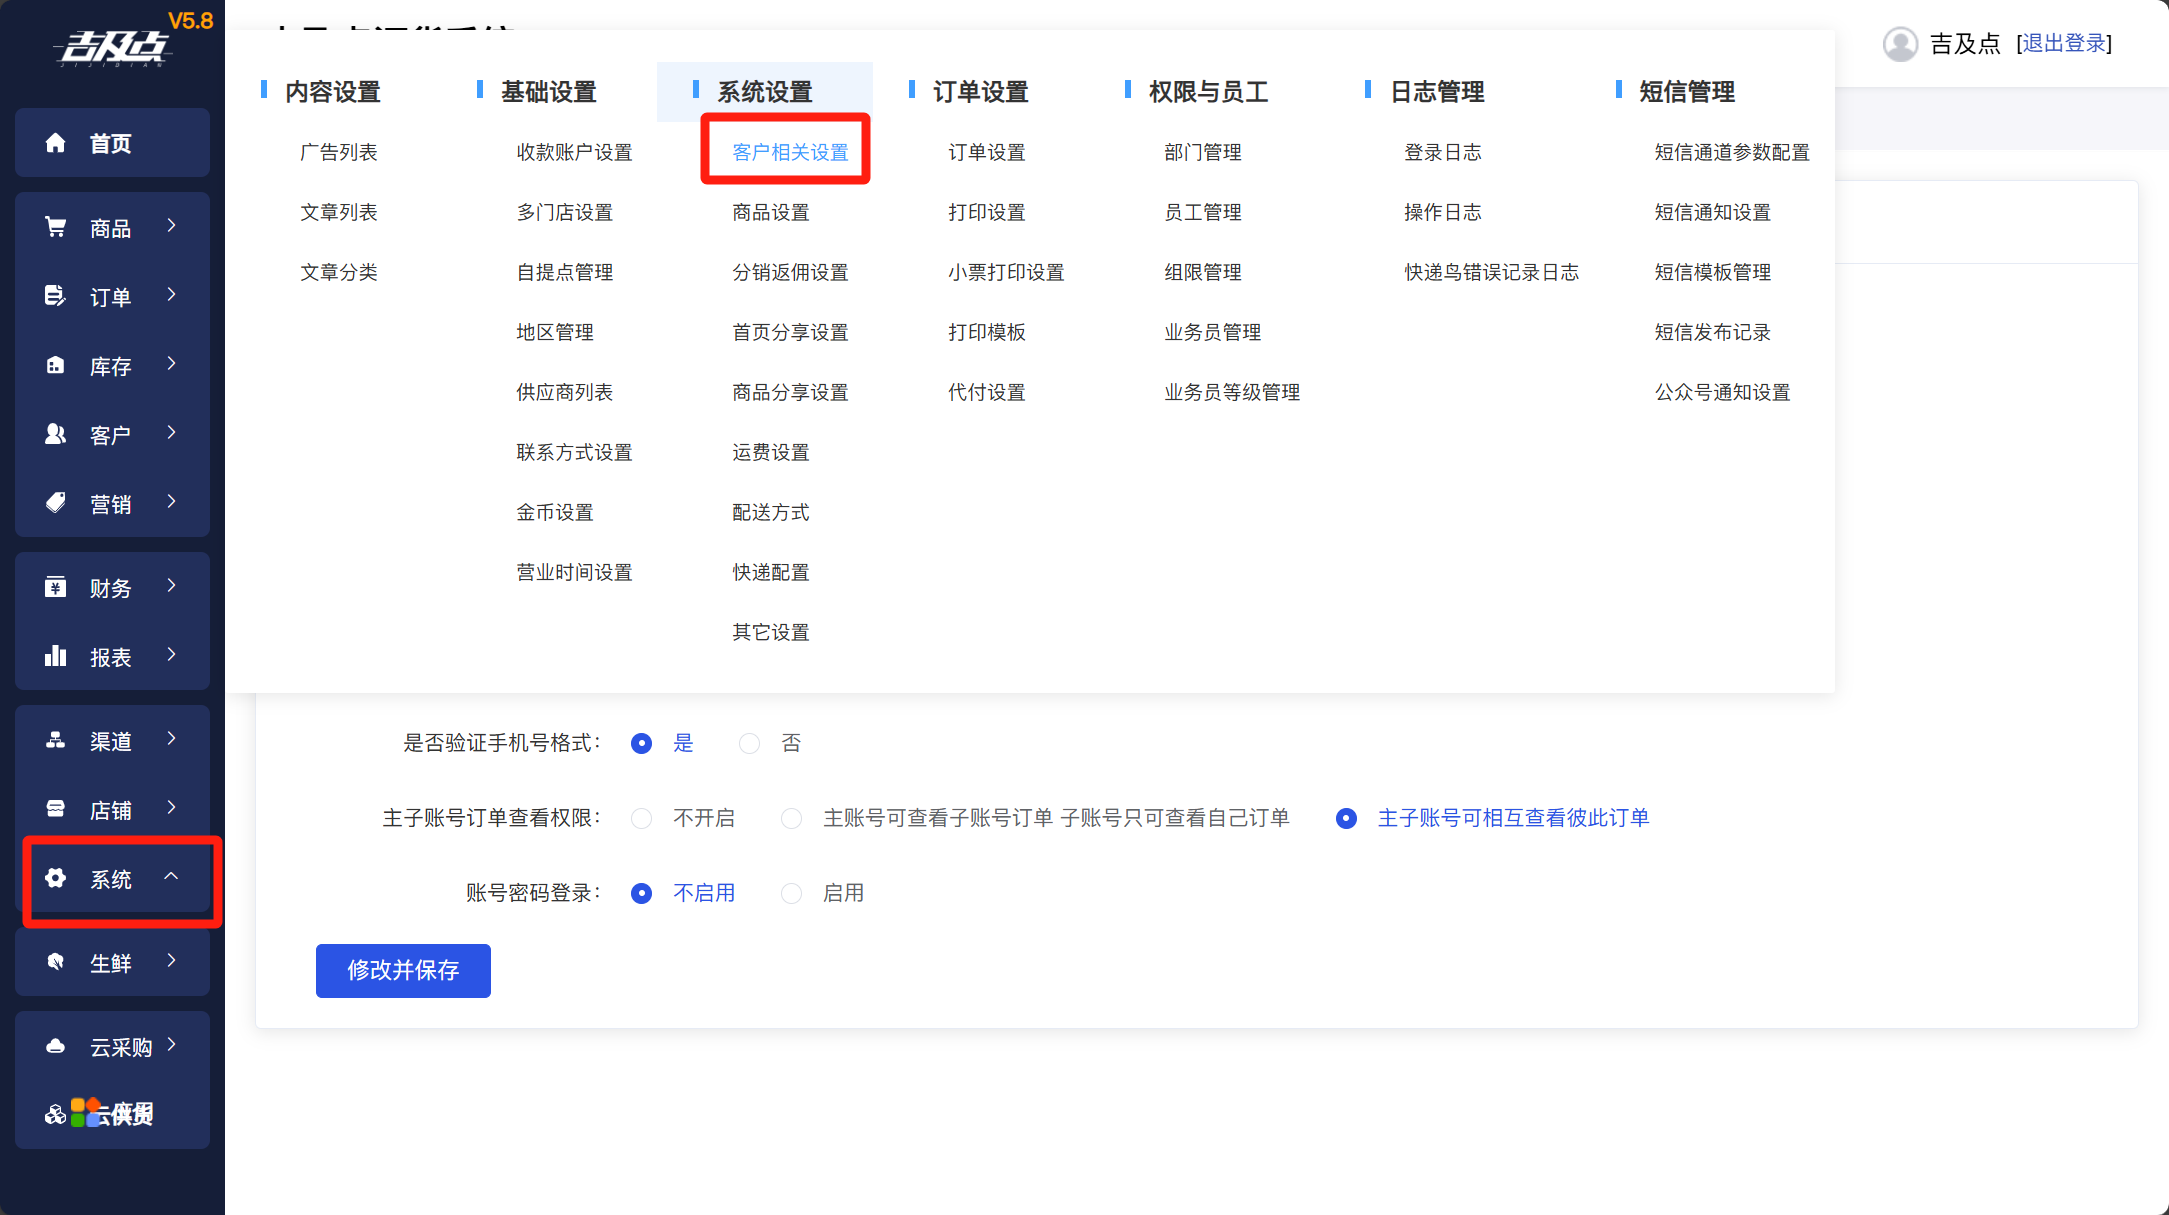Open 客户相关设置 in system settings menu

pyautogui.click(x=790, y=152)
